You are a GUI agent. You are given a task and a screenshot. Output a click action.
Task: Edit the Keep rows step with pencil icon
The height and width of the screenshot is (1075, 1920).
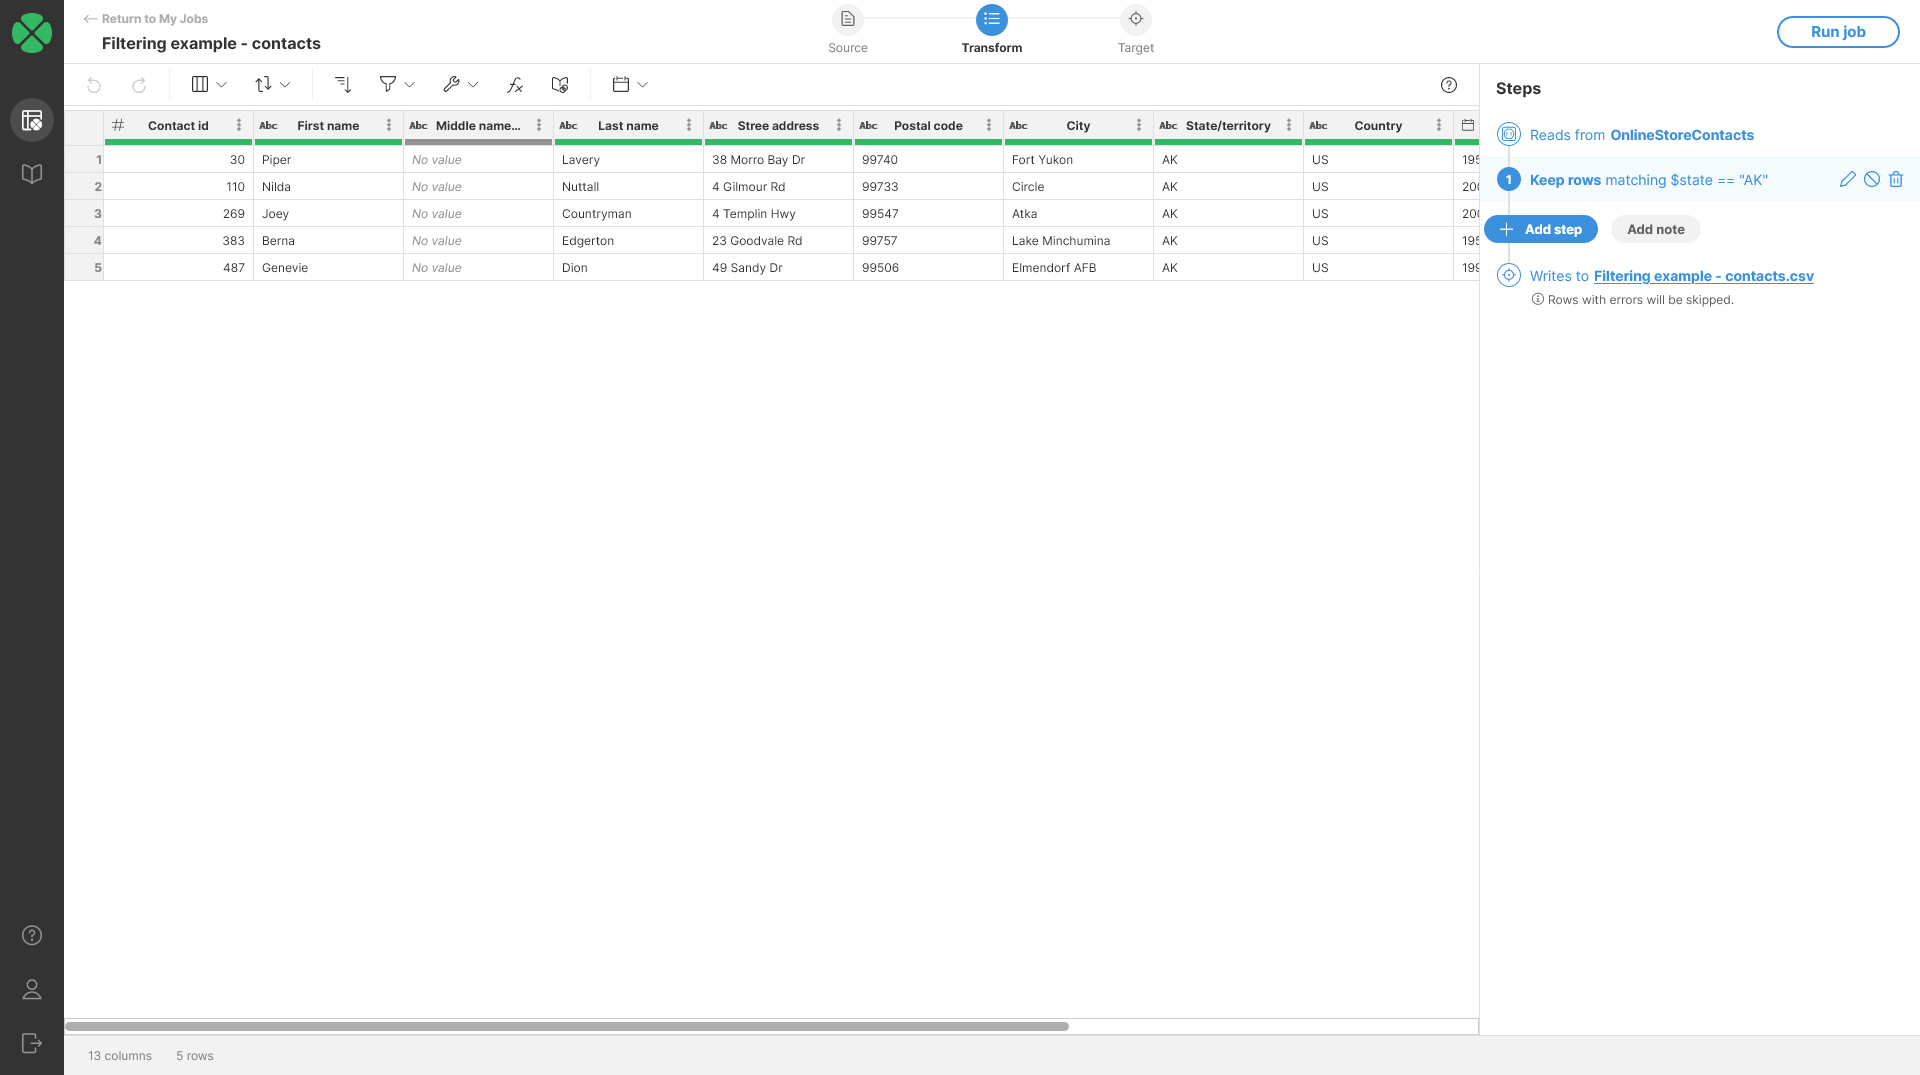pyautogui.click(x=1848, y=180)
